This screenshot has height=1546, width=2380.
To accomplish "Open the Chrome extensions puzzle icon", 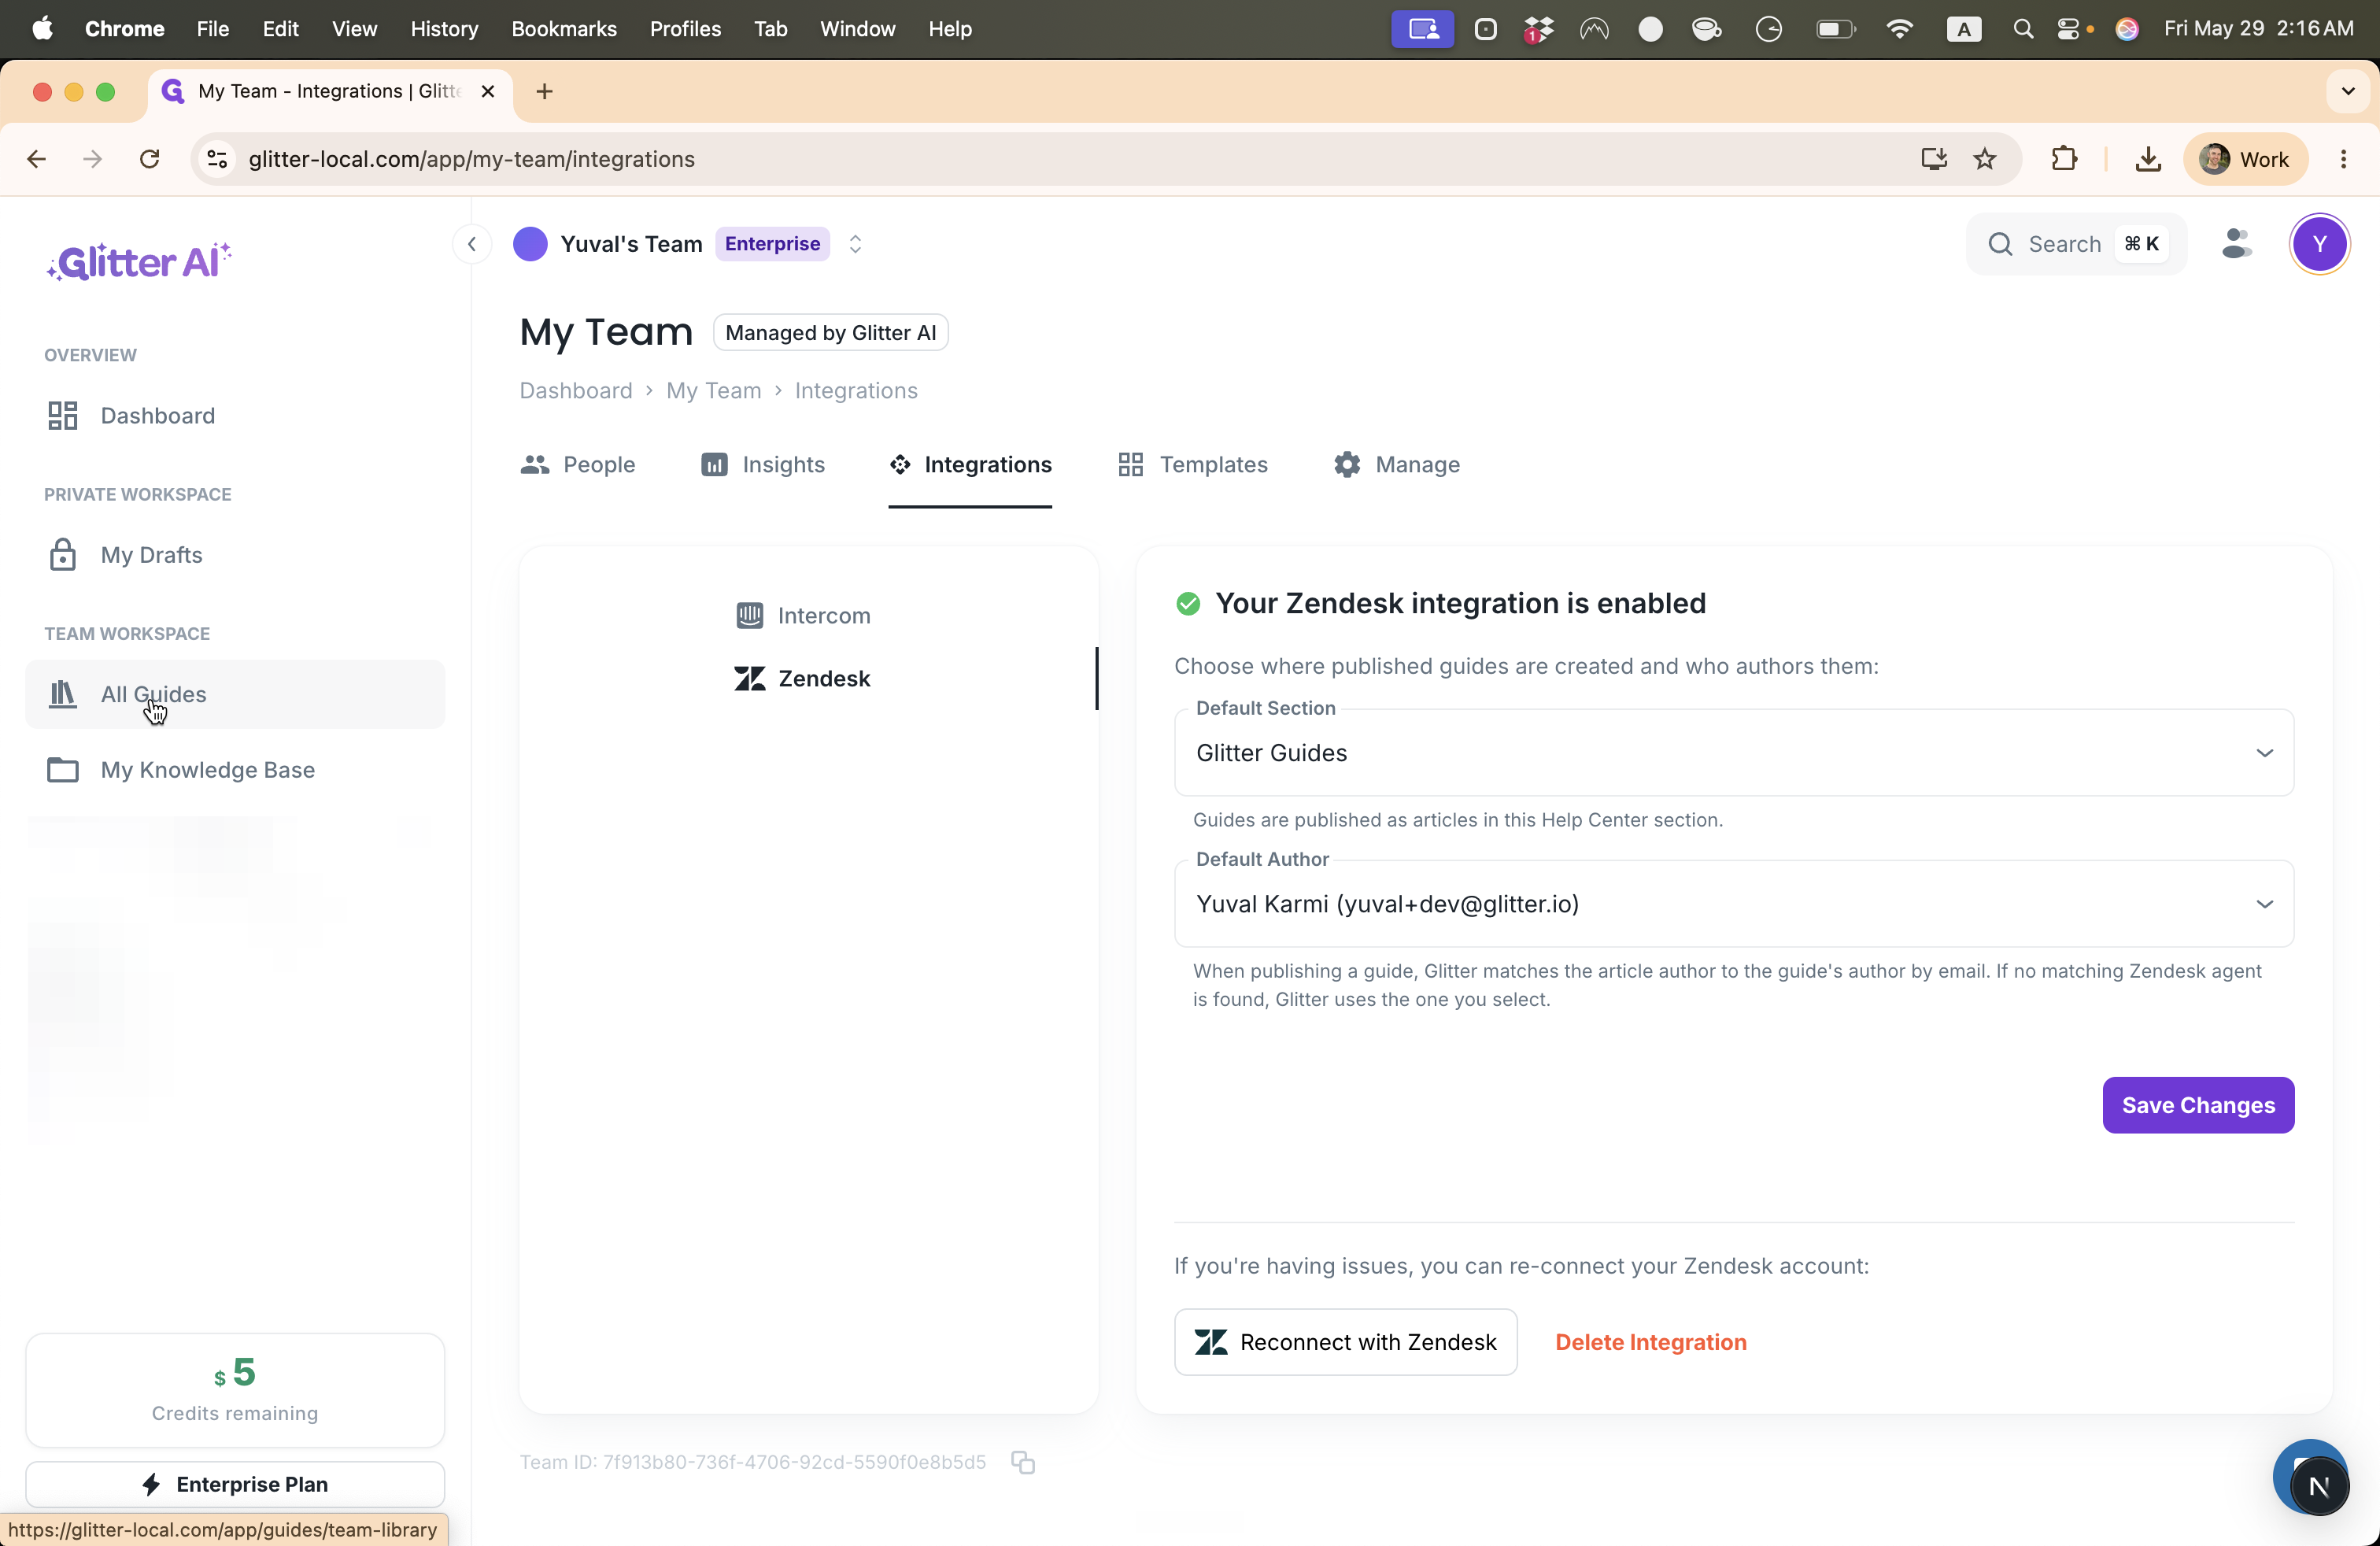I will 2064,159.
